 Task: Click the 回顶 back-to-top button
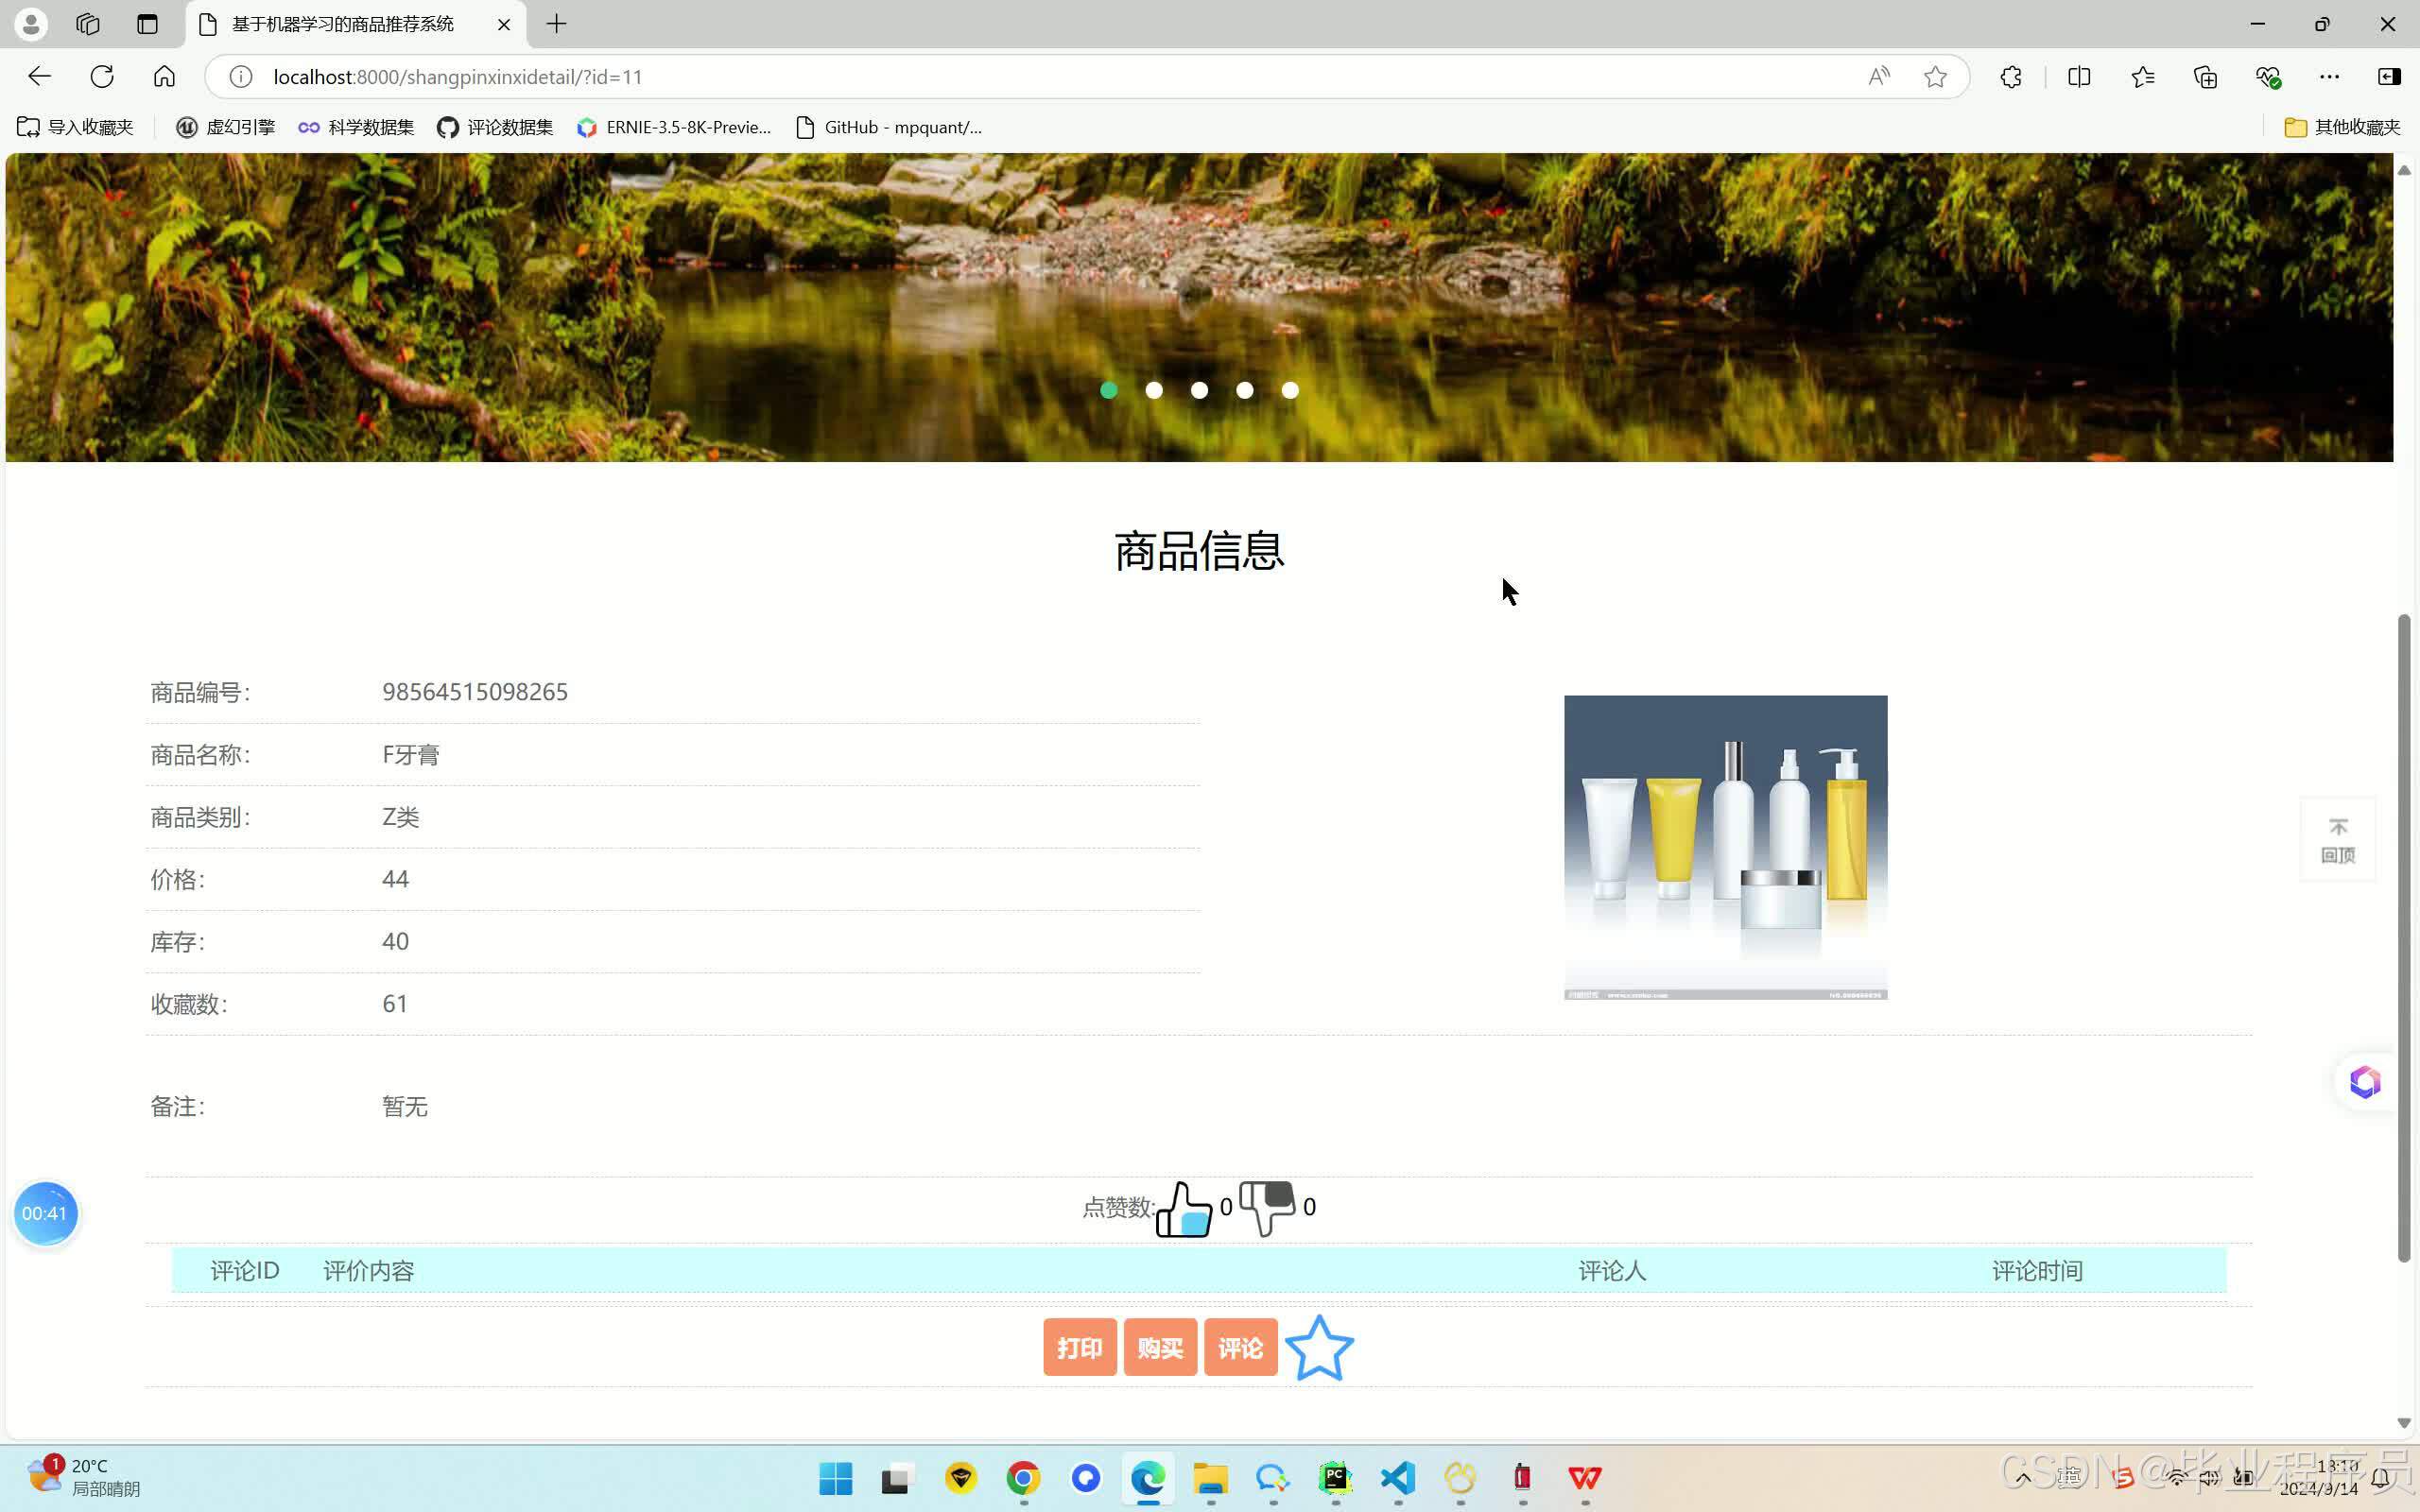click(2338, 840)
